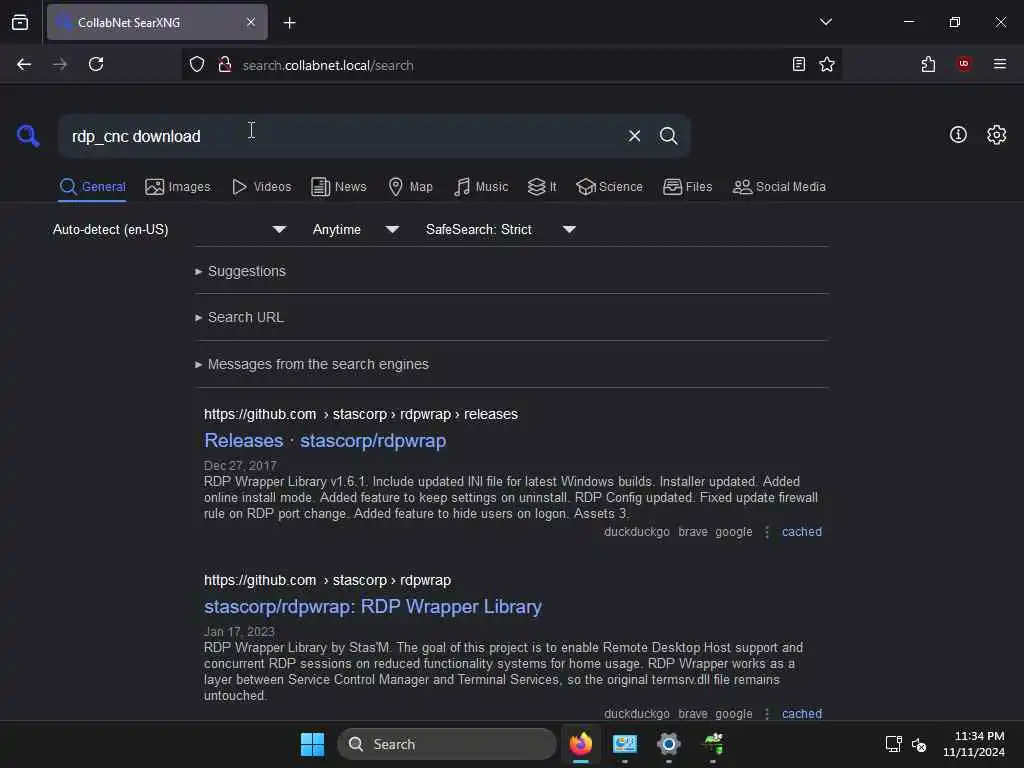Click the Jan 17, 2023 date text

point(239,632)
